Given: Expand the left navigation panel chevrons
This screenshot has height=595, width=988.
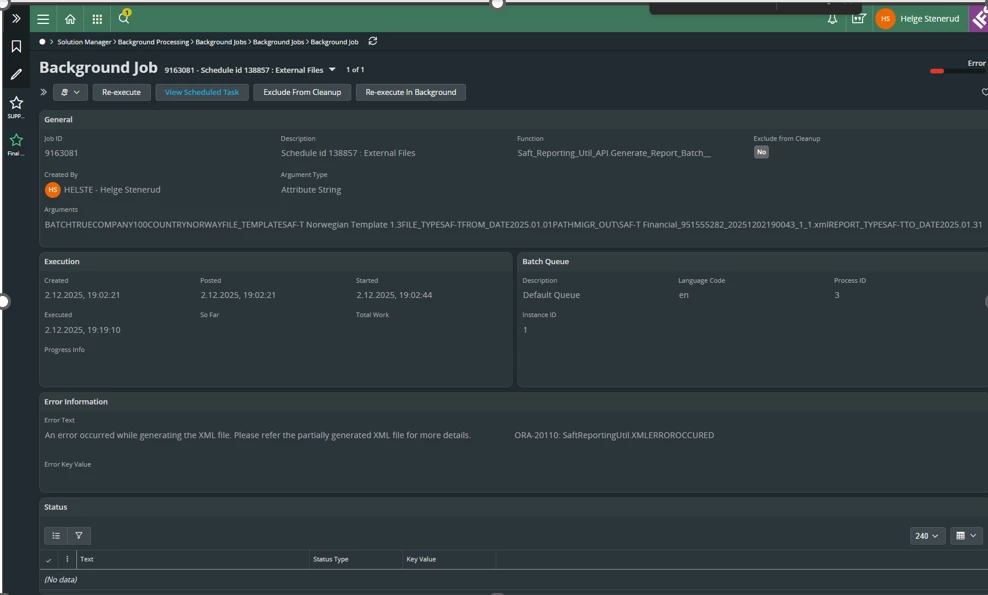Looking at the screenshot, I should (16, 18).
